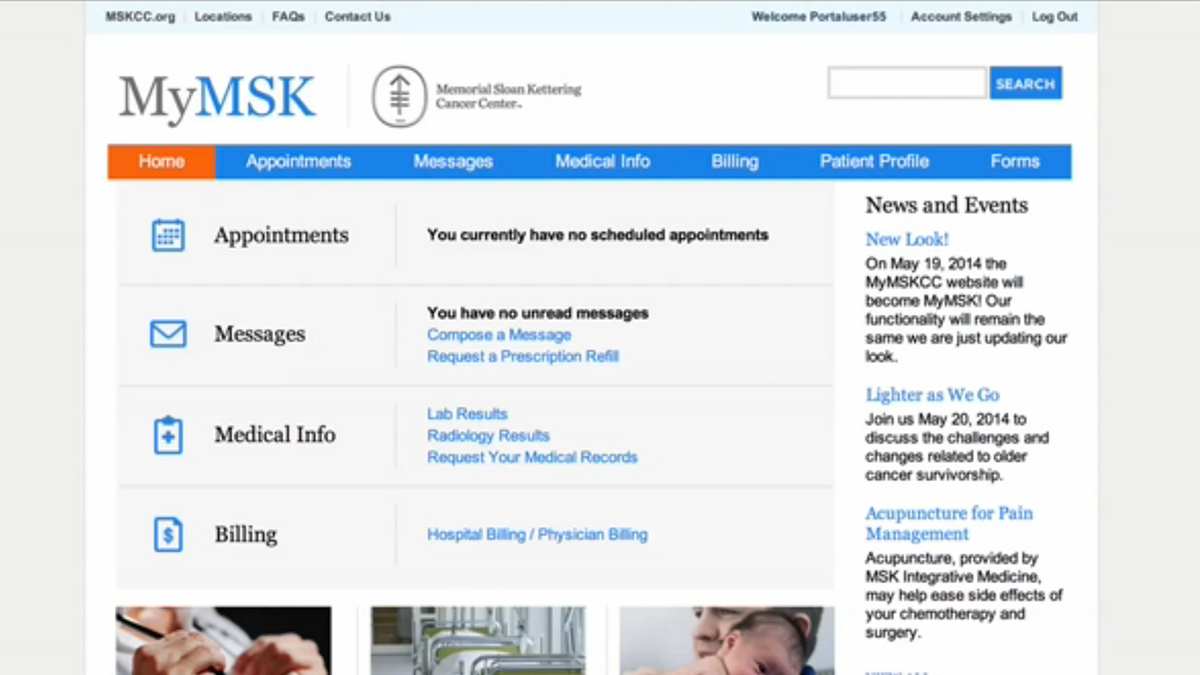
Task: Click the Appointments calendar icon
Action: coord(168,235)
